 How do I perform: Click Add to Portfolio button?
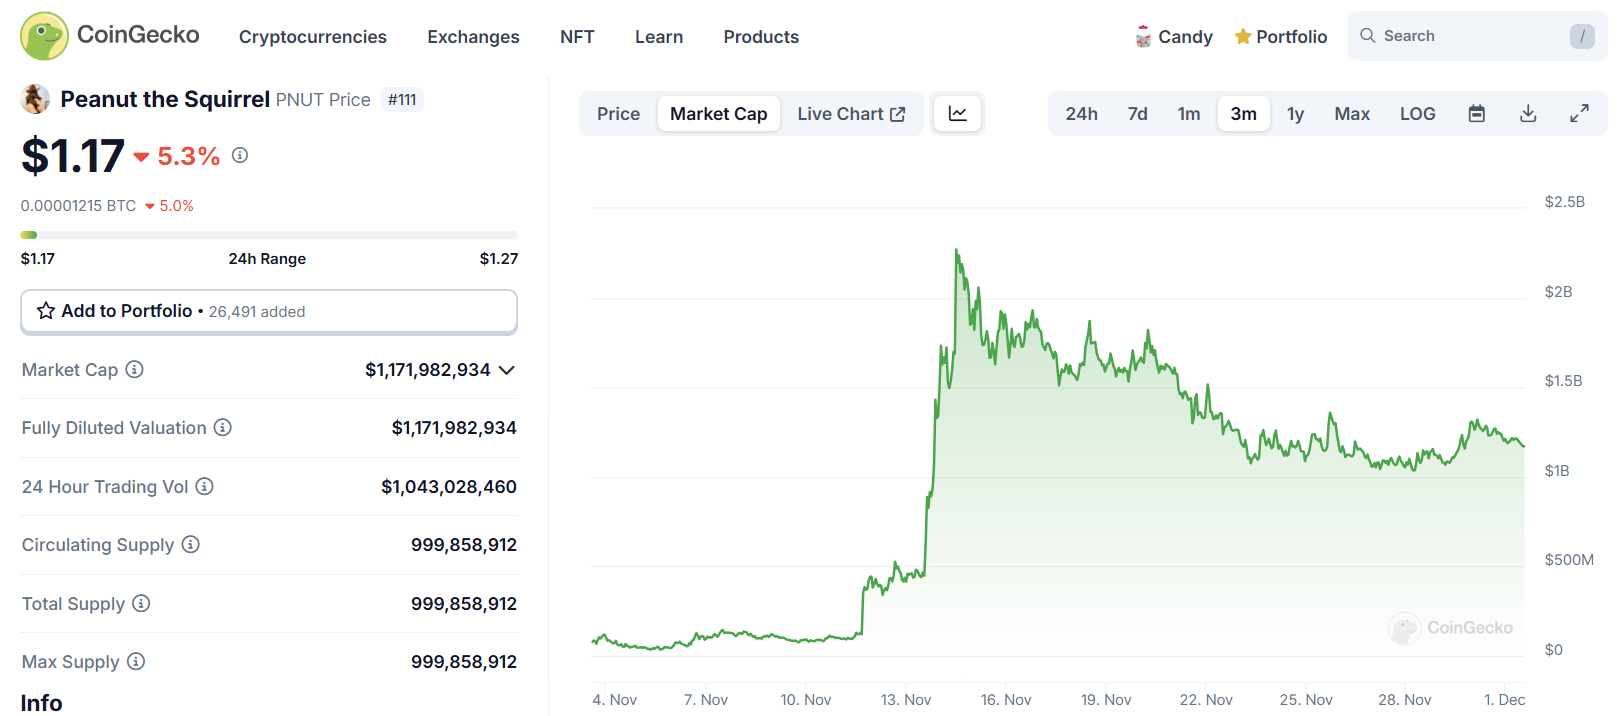coord(269,311)
